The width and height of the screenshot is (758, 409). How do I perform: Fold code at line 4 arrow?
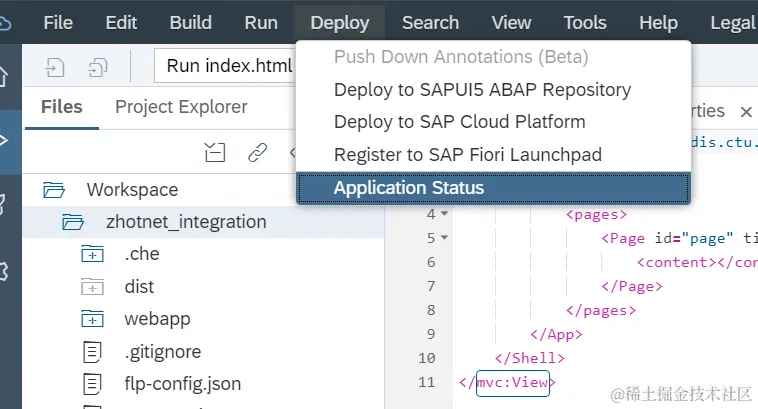(444, 214)
